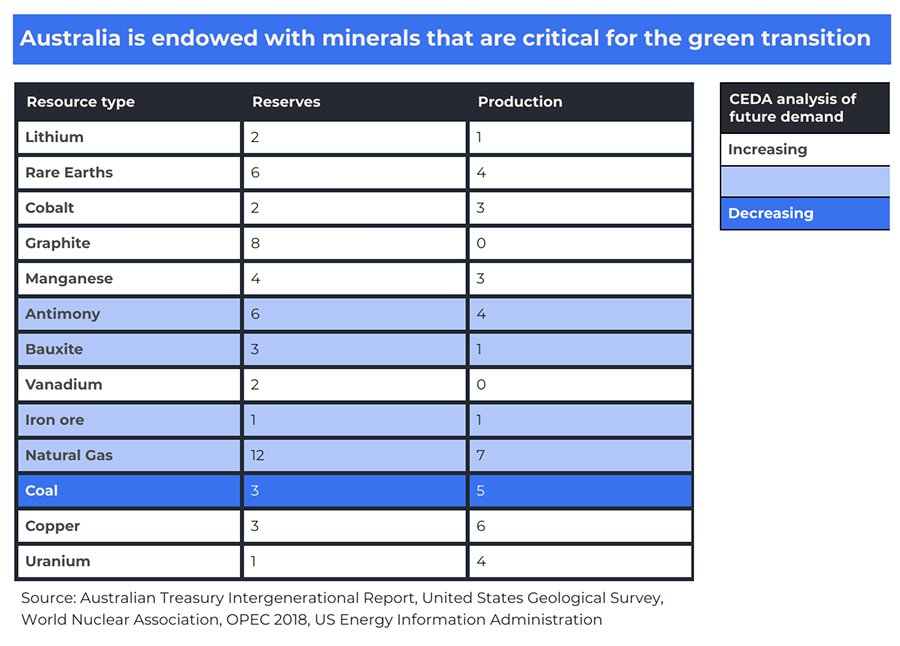
Task: Click the Natural Gas reserves value 12
Action: click(259, 455)
